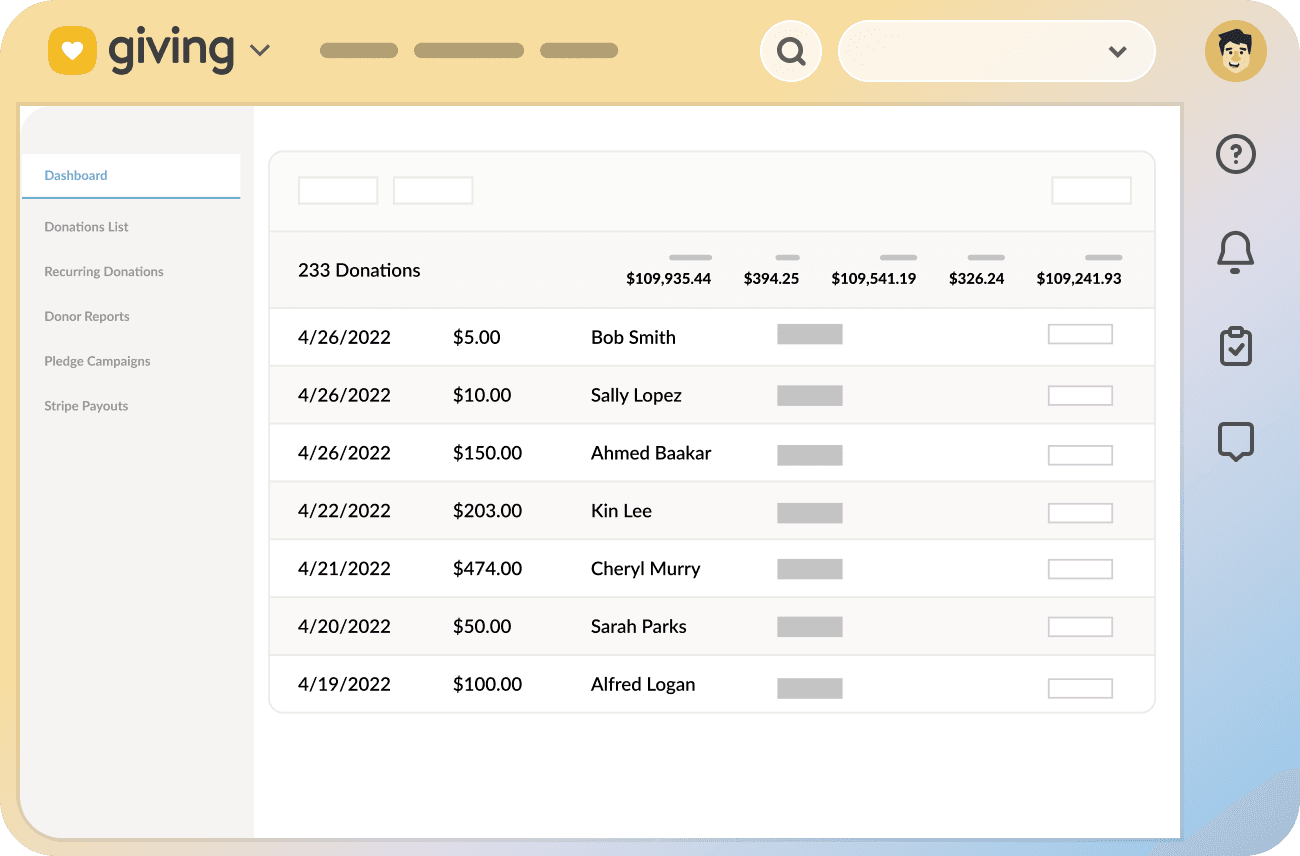
Task: Switch to the Dashboard tab
Action: click(76, 174)
